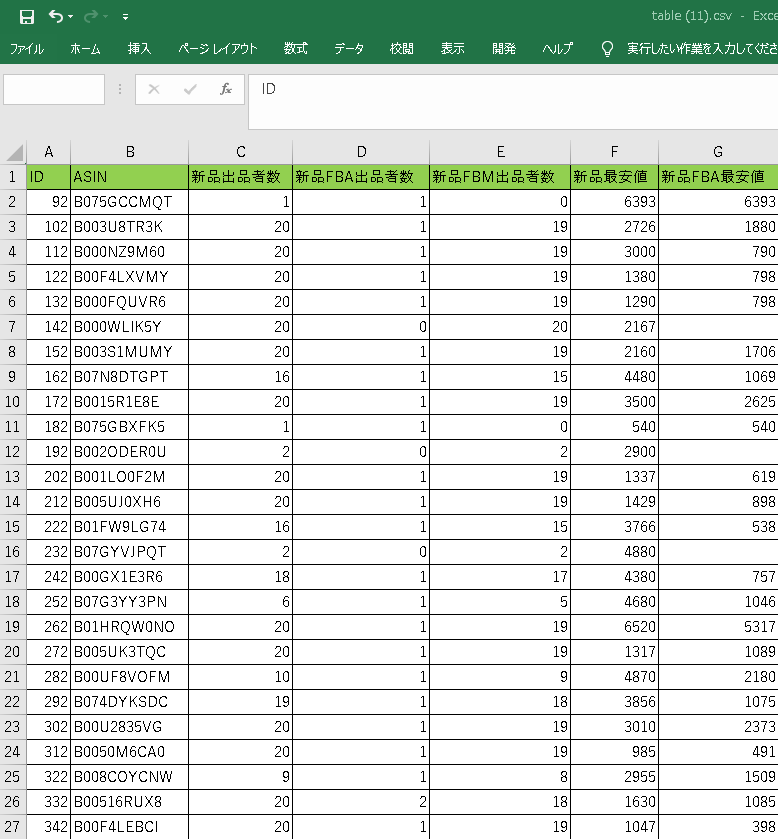This screenshot has height=839, width=778.
Task: Open the Undo history dropdown arrow
Action: (x=72, y=17)
